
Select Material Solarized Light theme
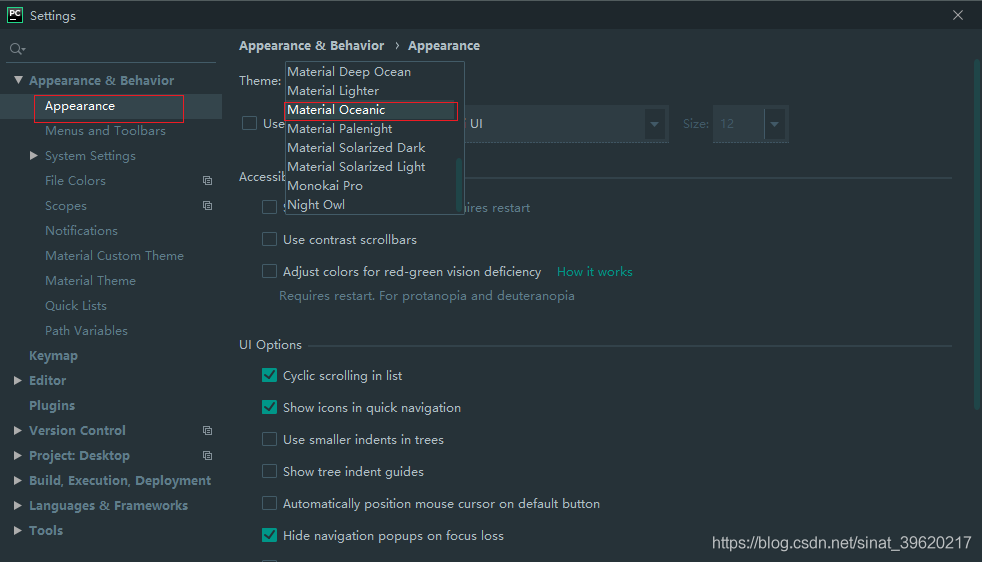click(x=371, y=167)
